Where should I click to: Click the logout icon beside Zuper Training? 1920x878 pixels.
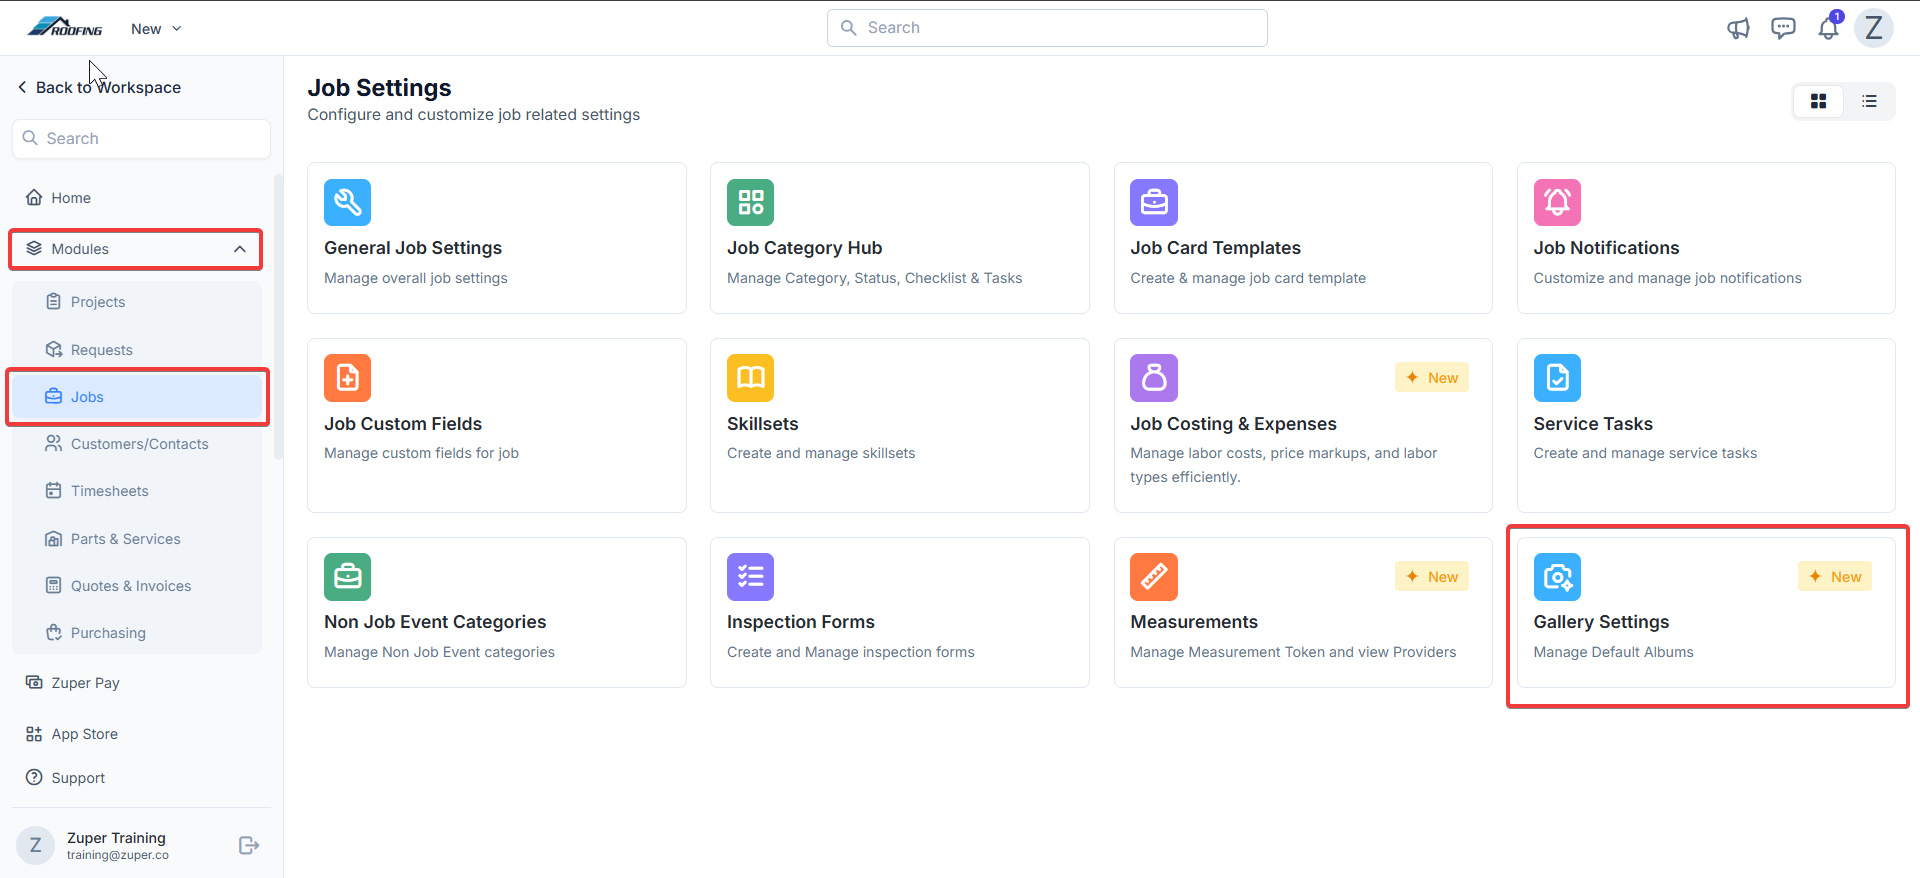pos(249,846)
